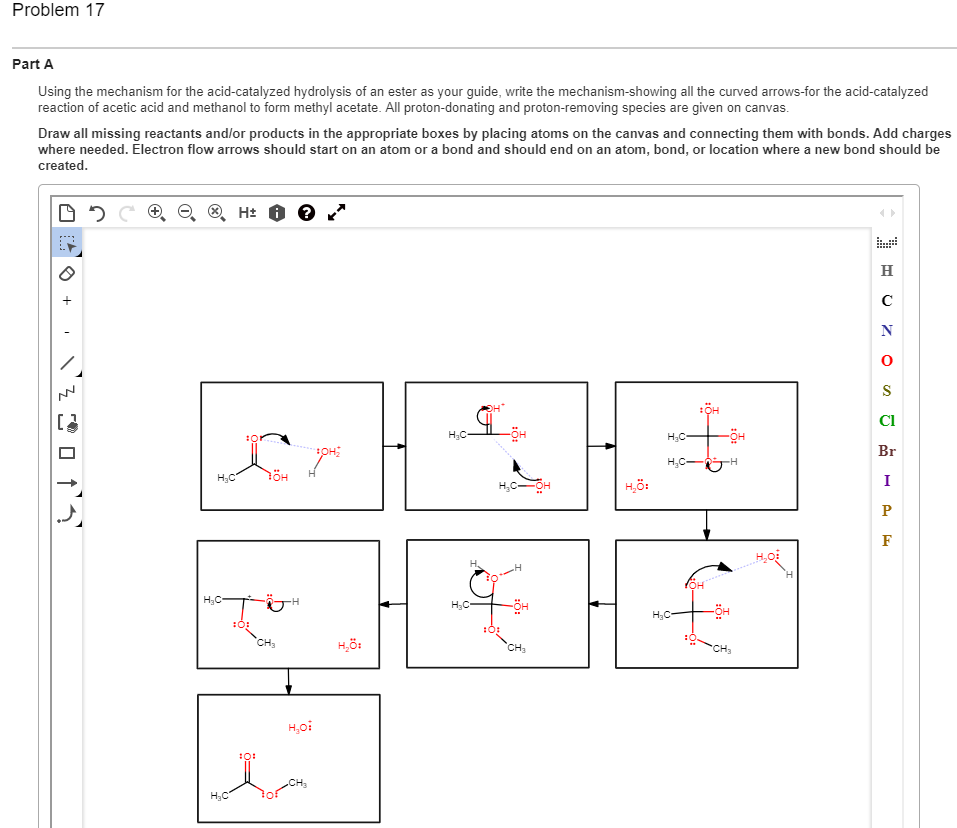The image size is (957, 828).
Task: Select the rectangle drawing tool
Action: 66,453
